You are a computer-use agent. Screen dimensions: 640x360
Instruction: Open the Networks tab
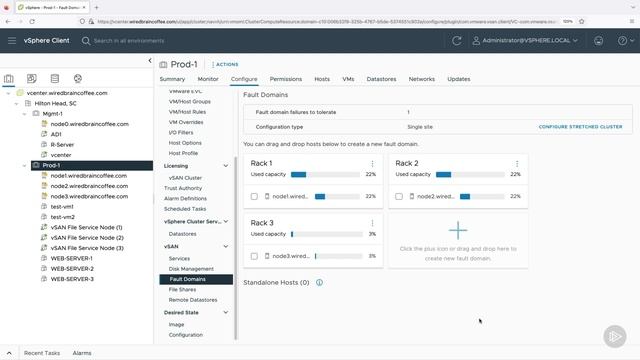click(422, 79)
